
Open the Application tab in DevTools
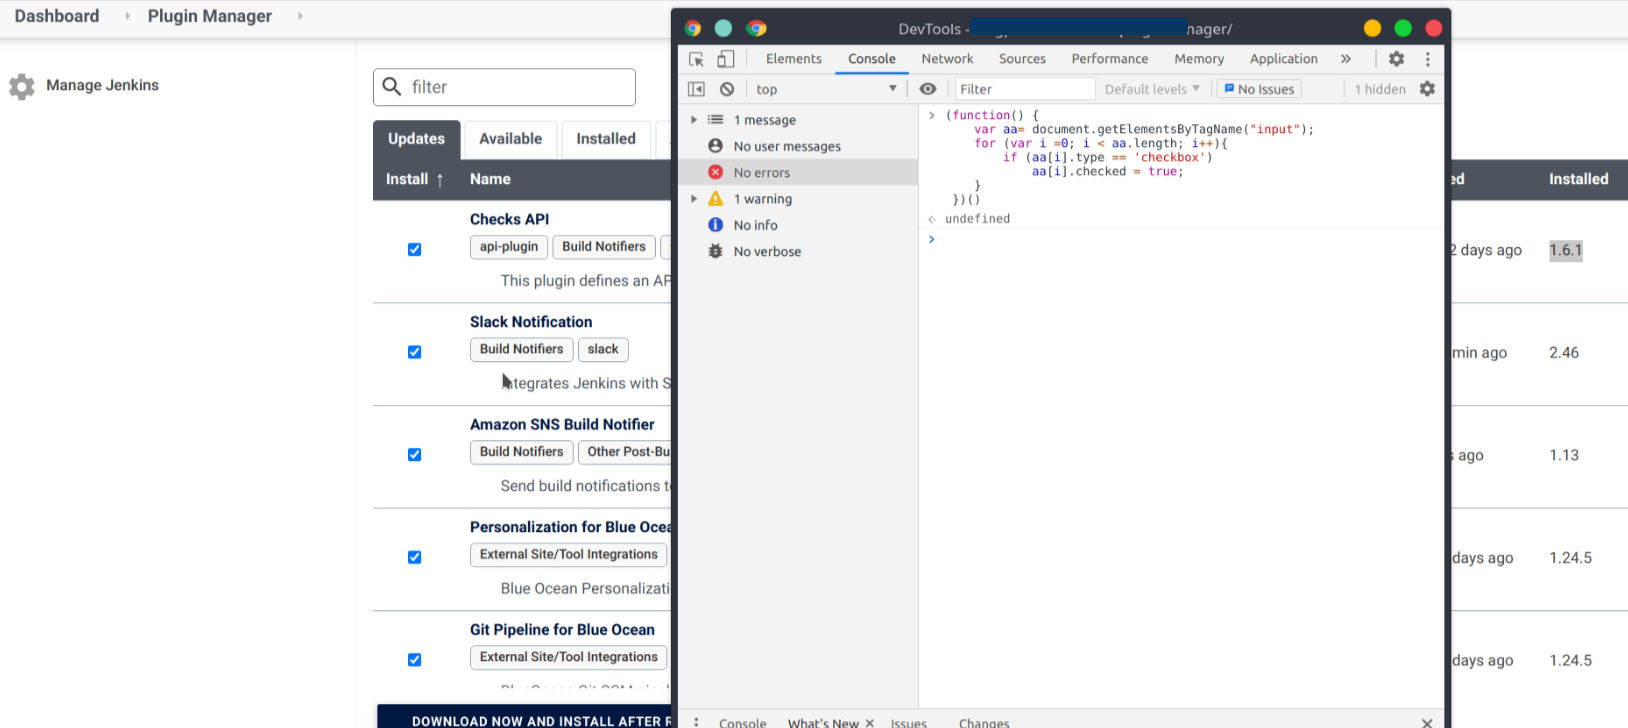[x=1284, y=59]
